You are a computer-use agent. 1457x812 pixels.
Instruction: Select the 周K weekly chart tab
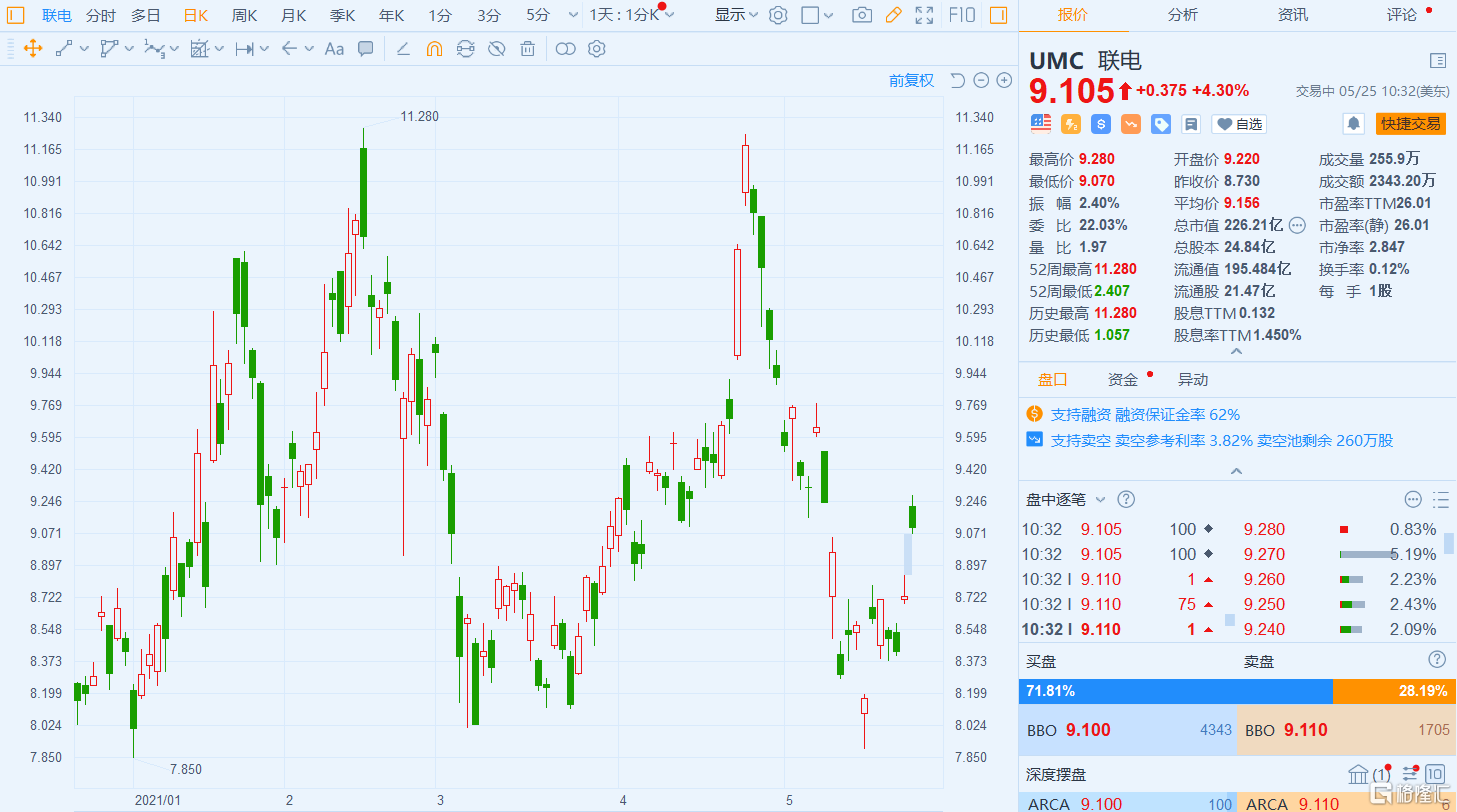pyautogui.click(x=244, y=15)
